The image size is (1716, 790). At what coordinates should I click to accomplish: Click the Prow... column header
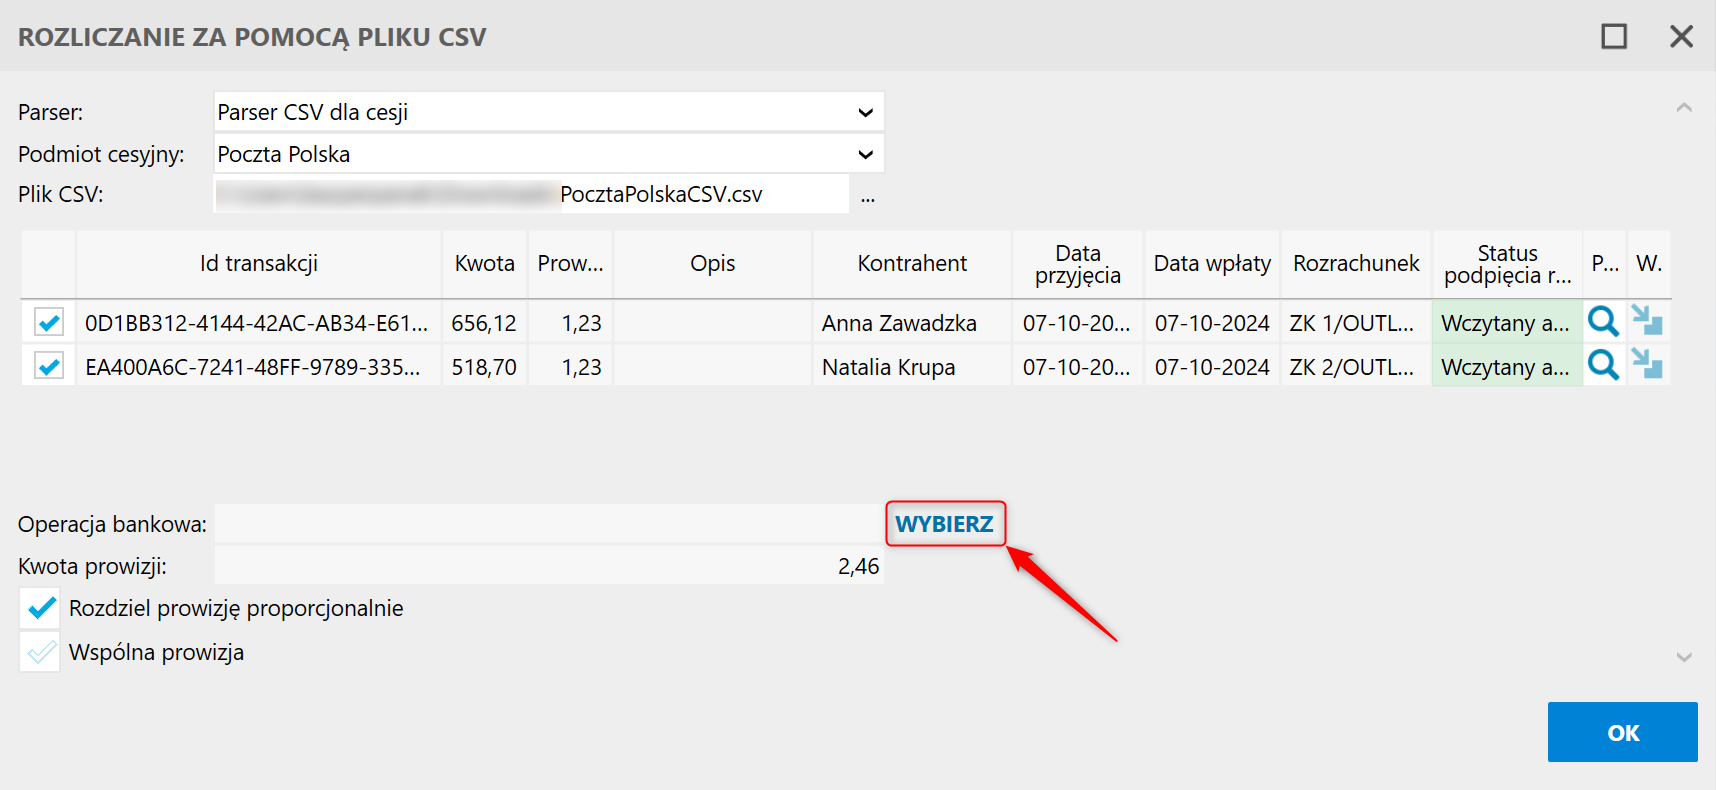click(571, 264)
